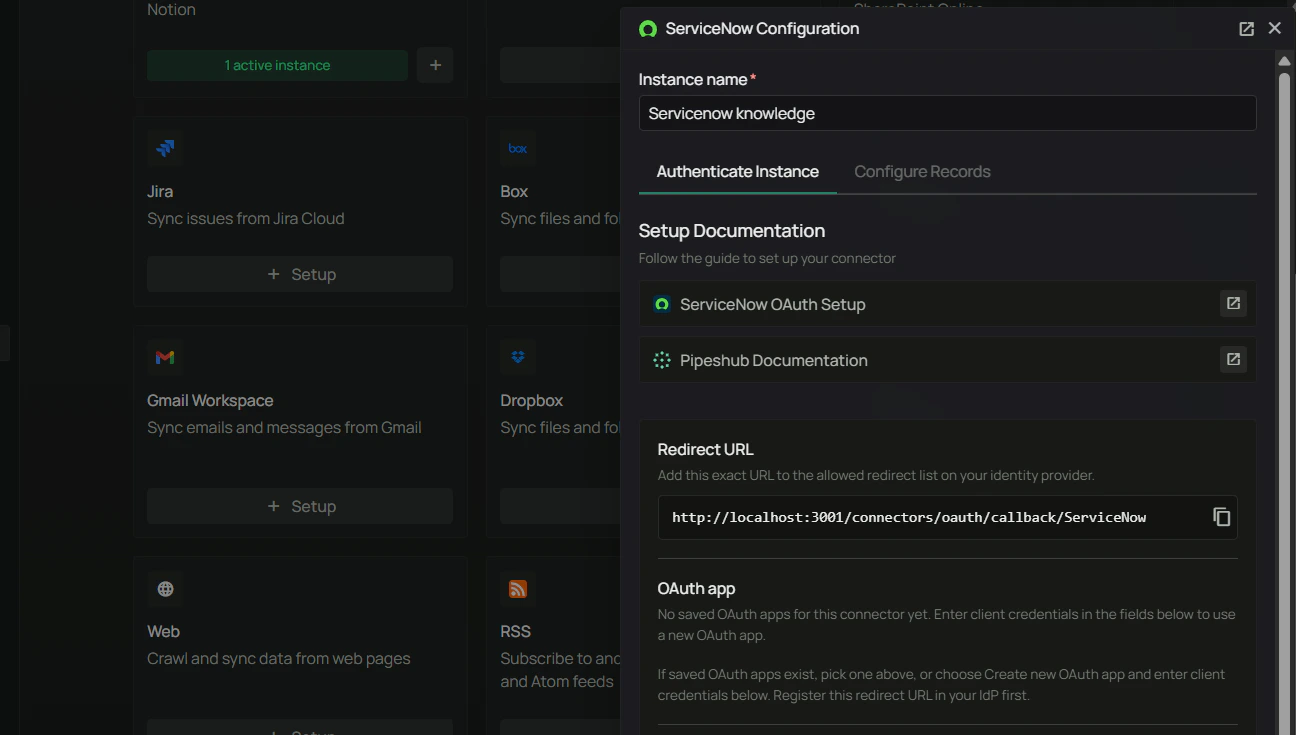Screen dimensions: 1296x735
Task: Click the ServiceNow logo in panel header
Action: 648,29
